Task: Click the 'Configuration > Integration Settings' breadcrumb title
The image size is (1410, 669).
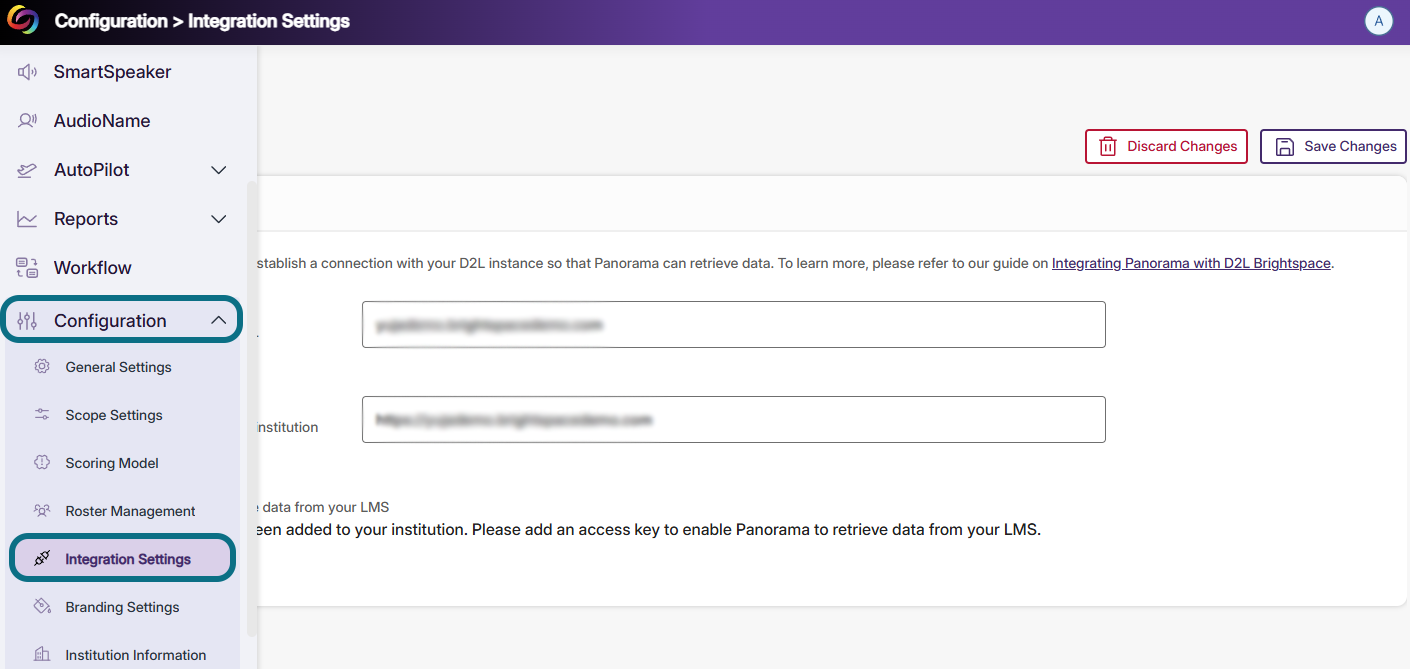Action: 202,21
